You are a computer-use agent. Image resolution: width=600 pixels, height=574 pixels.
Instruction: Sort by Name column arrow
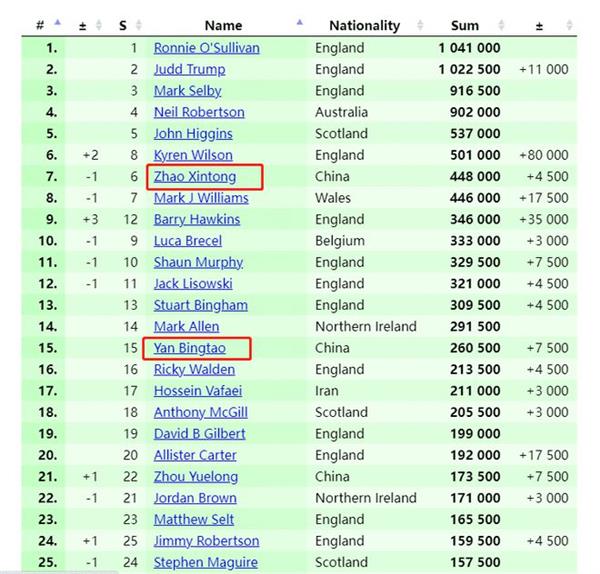(300, 23)
